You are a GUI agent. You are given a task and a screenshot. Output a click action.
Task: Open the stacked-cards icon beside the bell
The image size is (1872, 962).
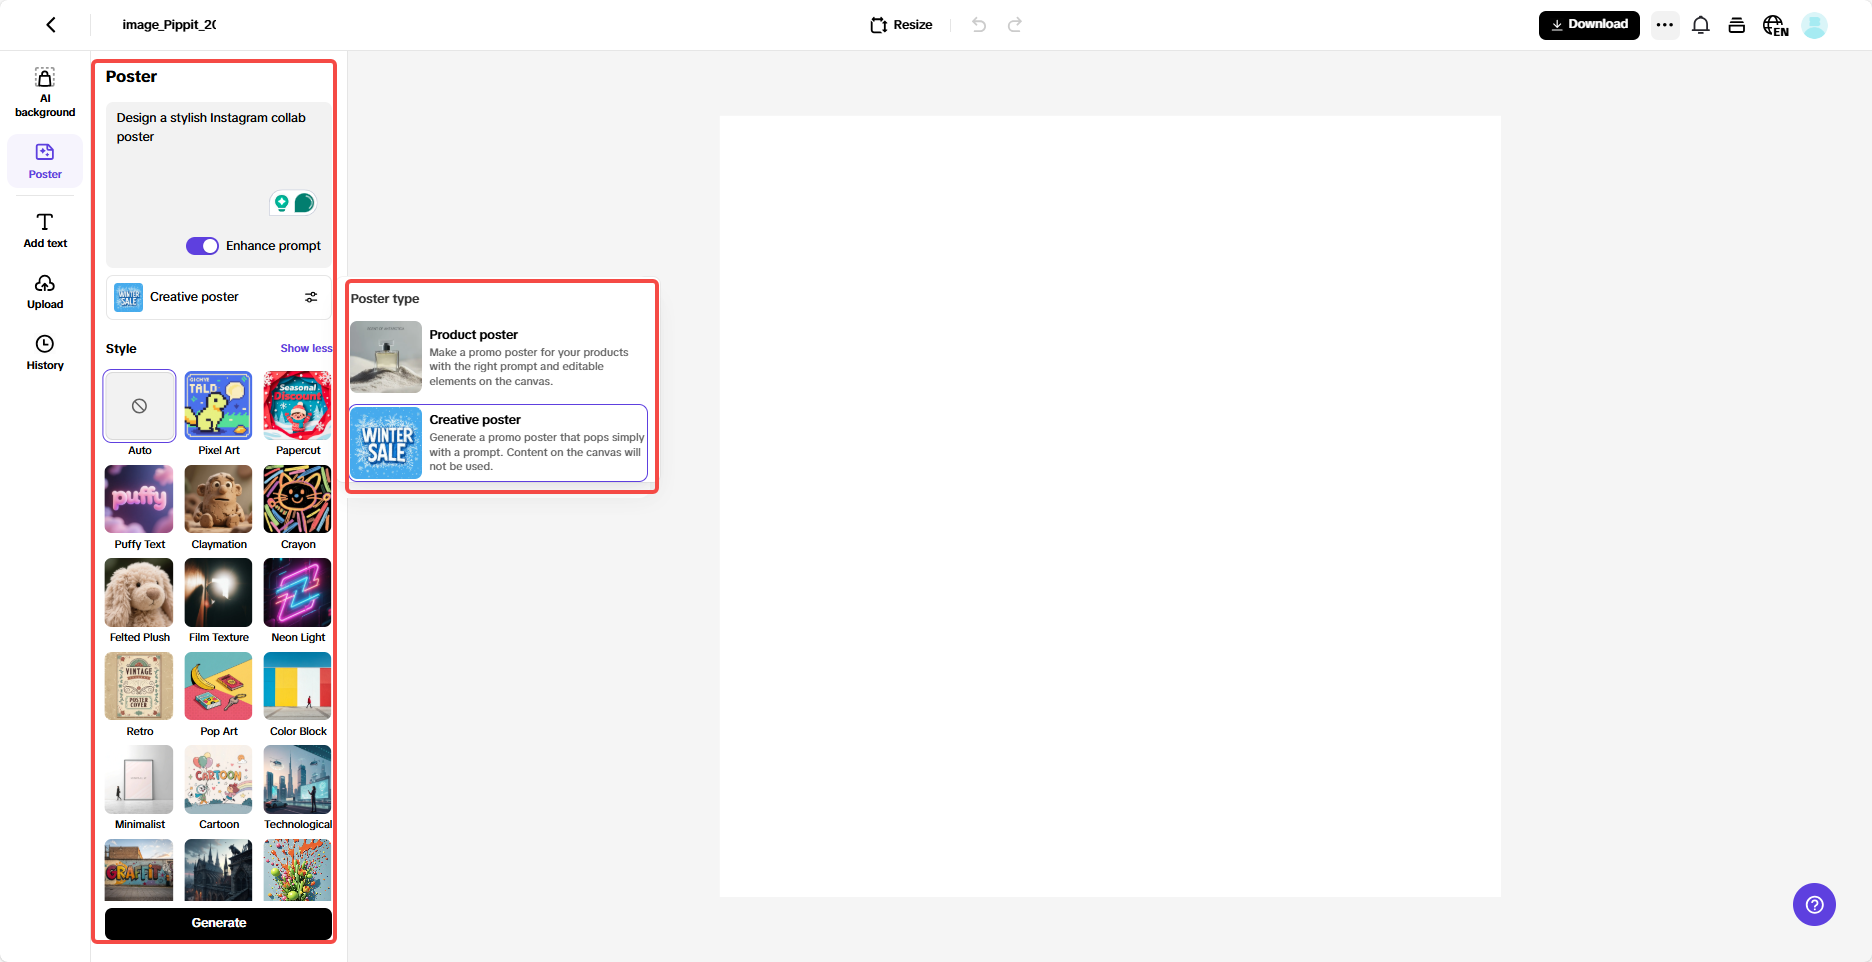tap(1737, 25)
